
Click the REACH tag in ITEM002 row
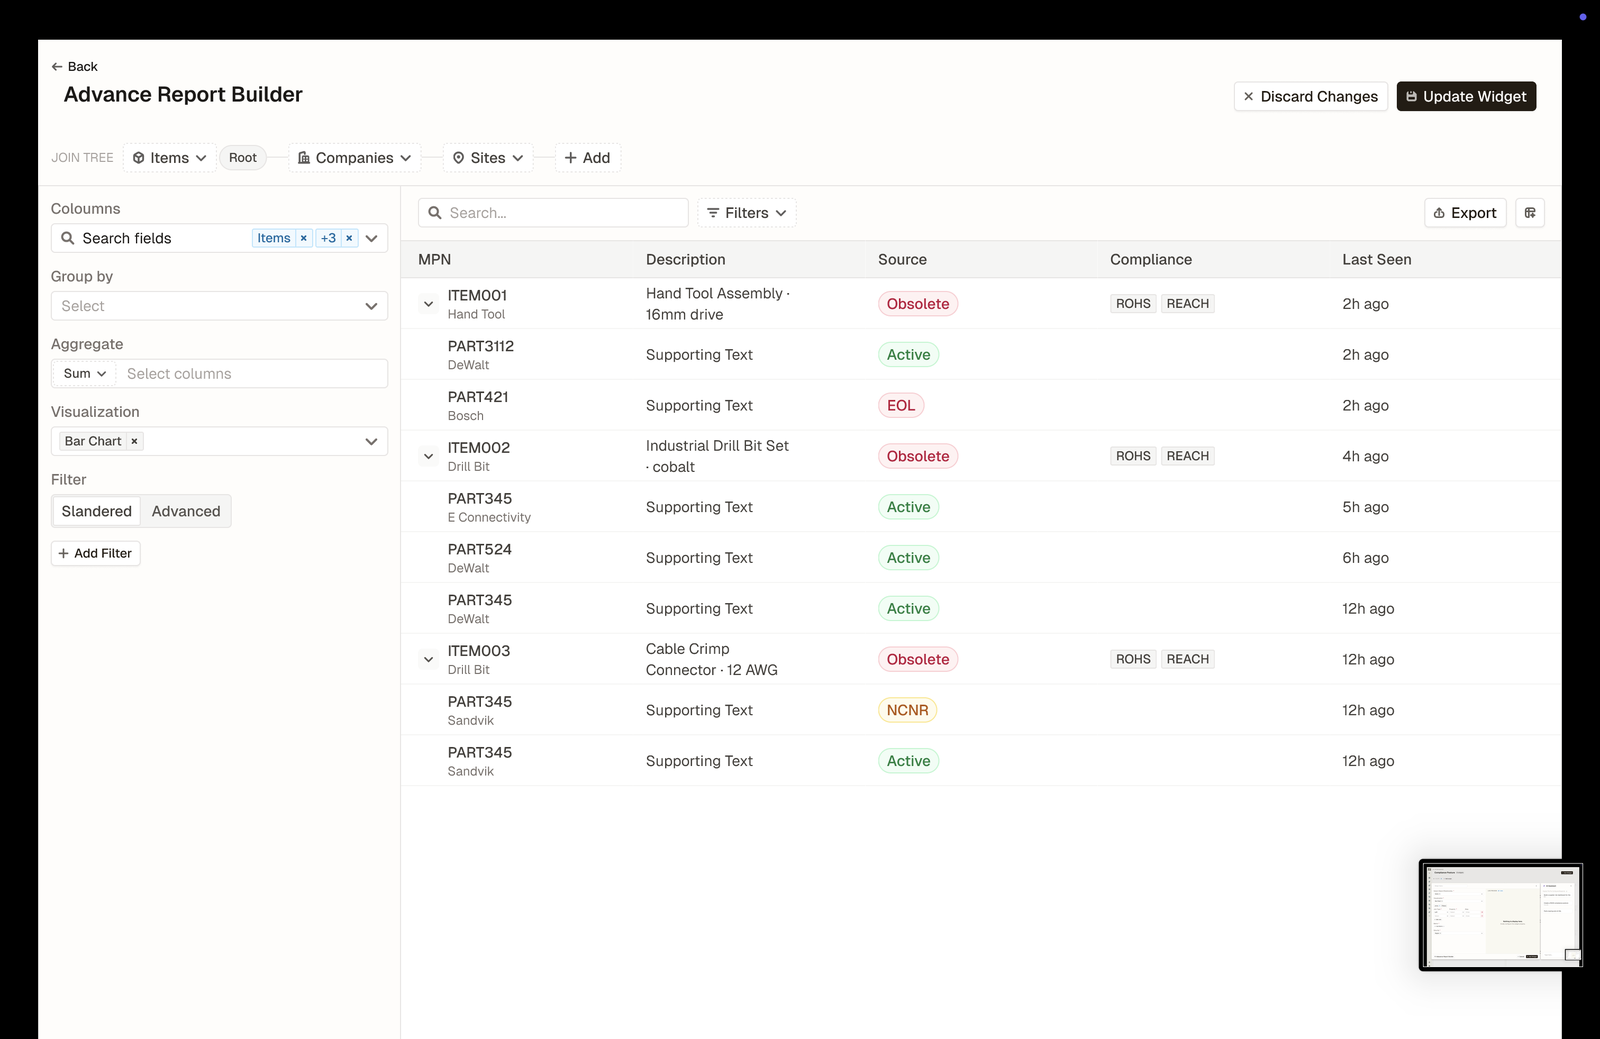click(1188, 456)
